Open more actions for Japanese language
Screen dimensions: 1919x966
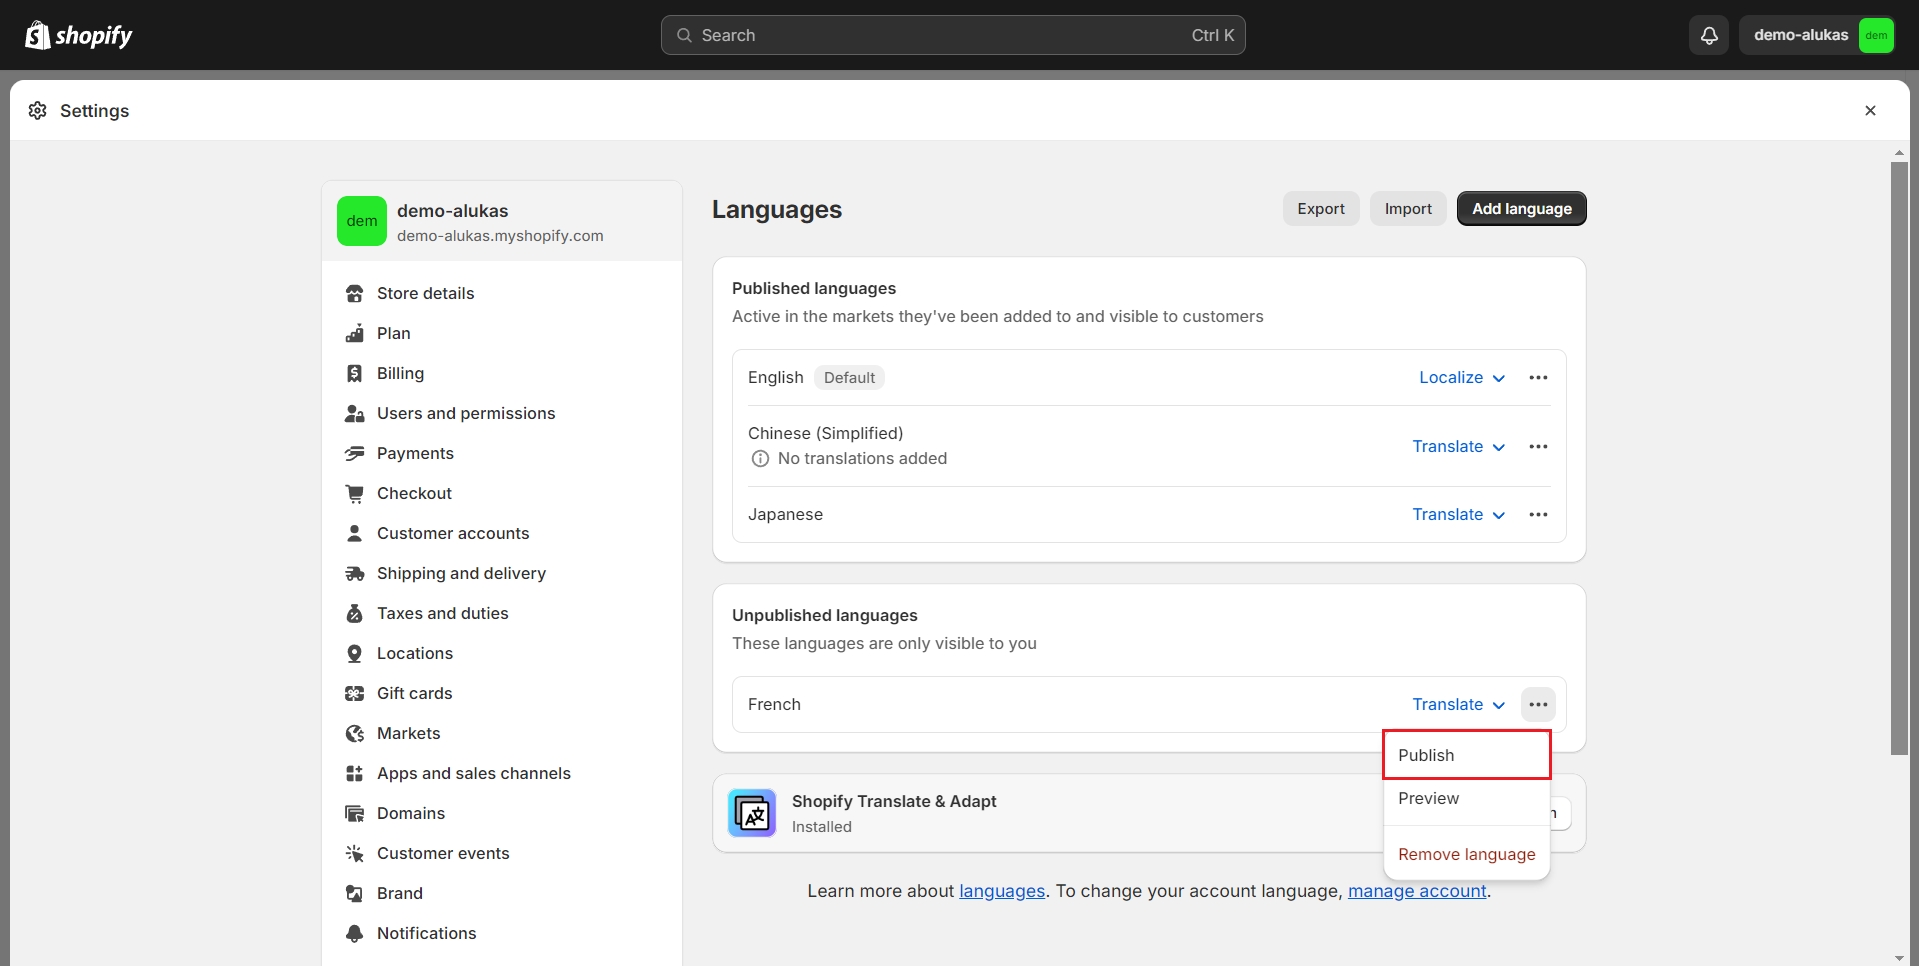pos(1538,515)
